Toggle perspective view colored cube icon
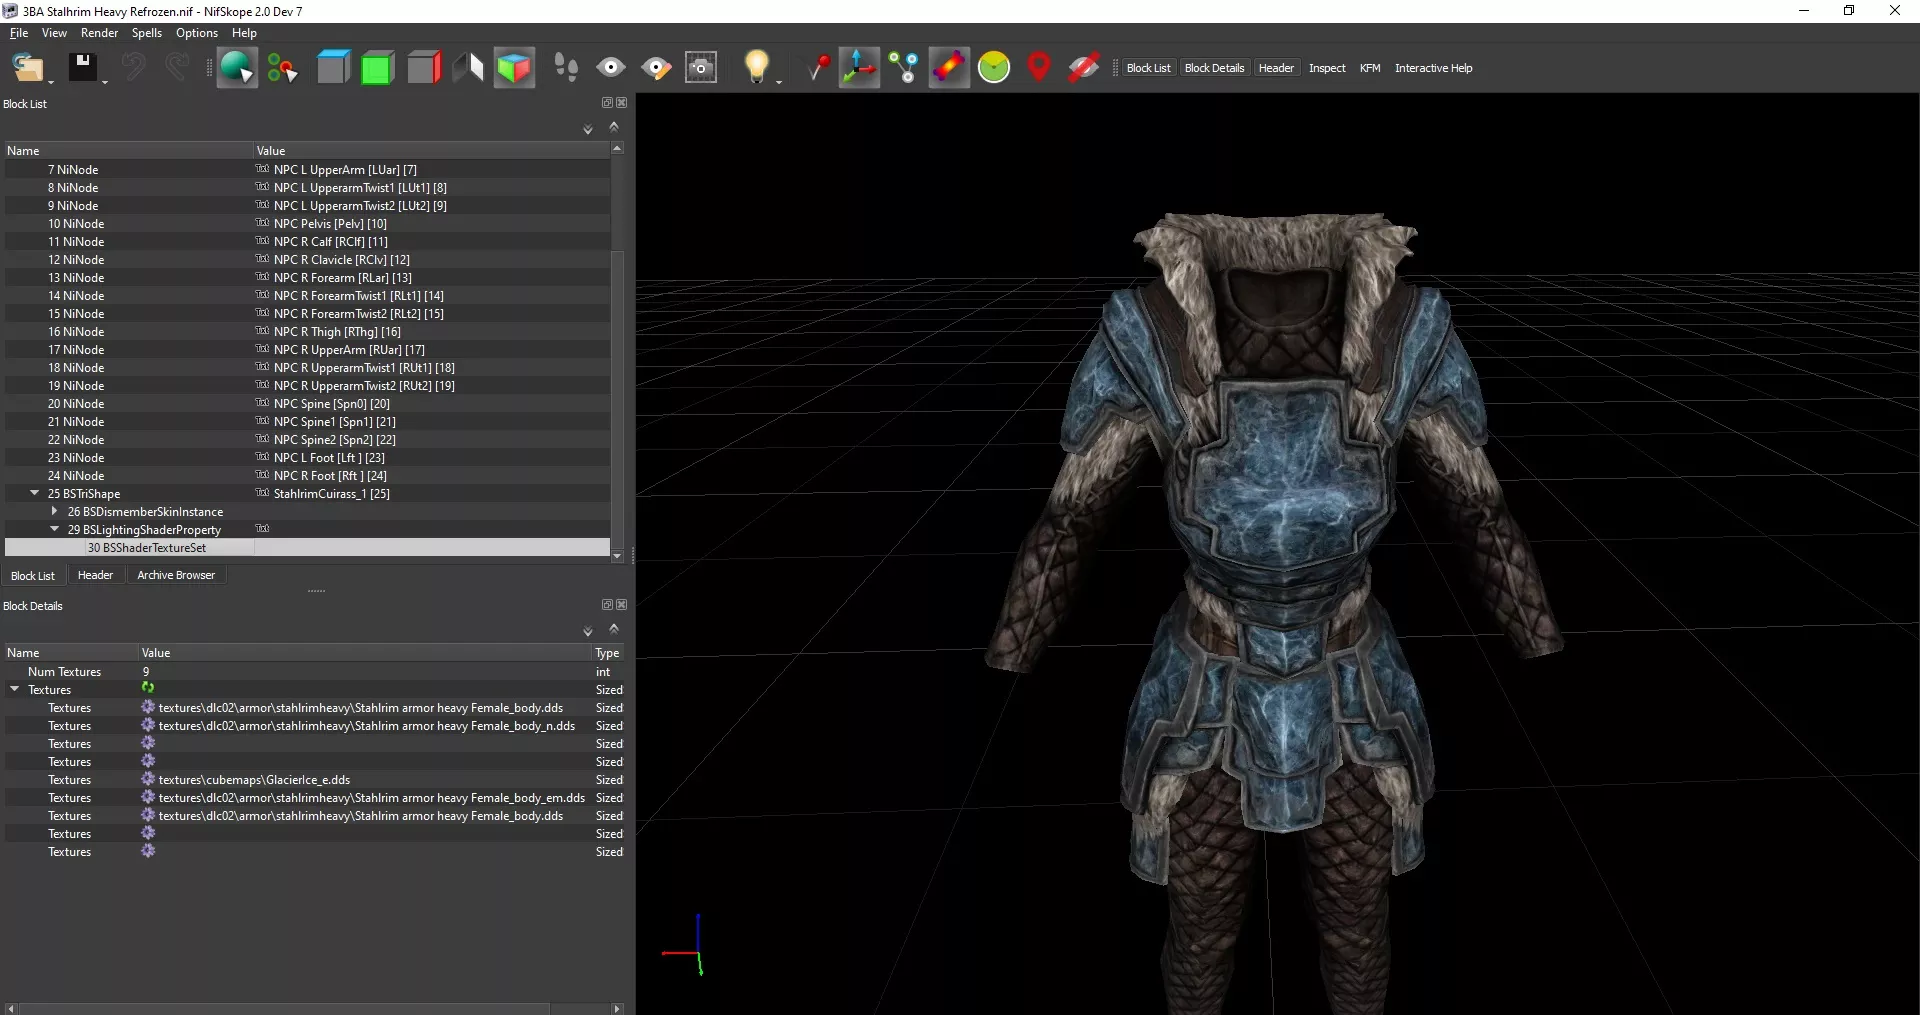 514,68
